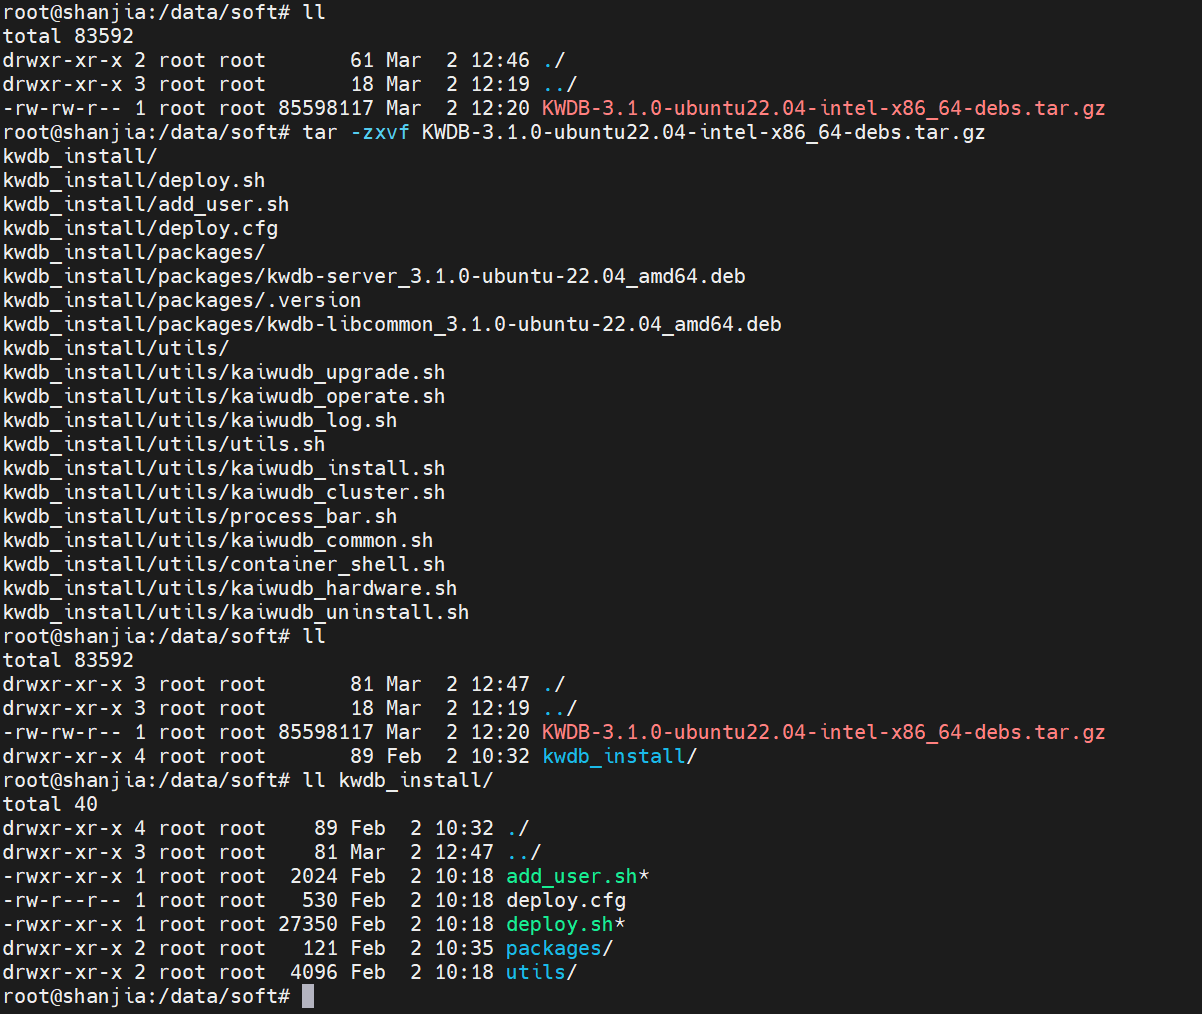Click the first kwdb_install/ extraction line
Image resolution: width=1202 pixels, height=1014 pixels.
tap(80, 156)
